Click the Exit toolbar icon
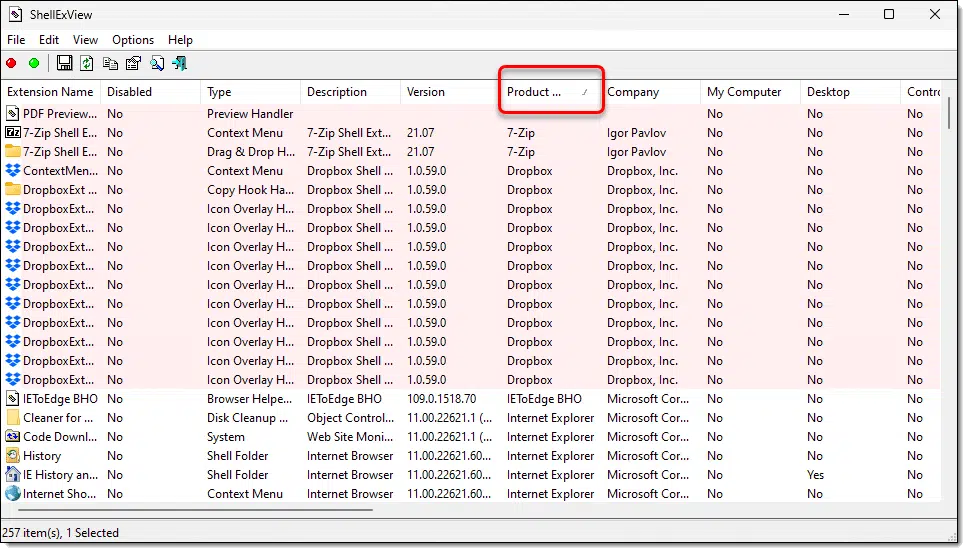The height and width of the screenshot is (553, 968). [180, 63]
